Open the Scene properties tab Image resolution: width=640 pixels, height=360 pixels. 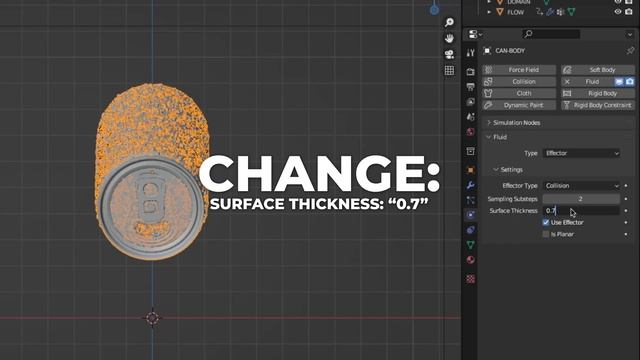point(471,117)
